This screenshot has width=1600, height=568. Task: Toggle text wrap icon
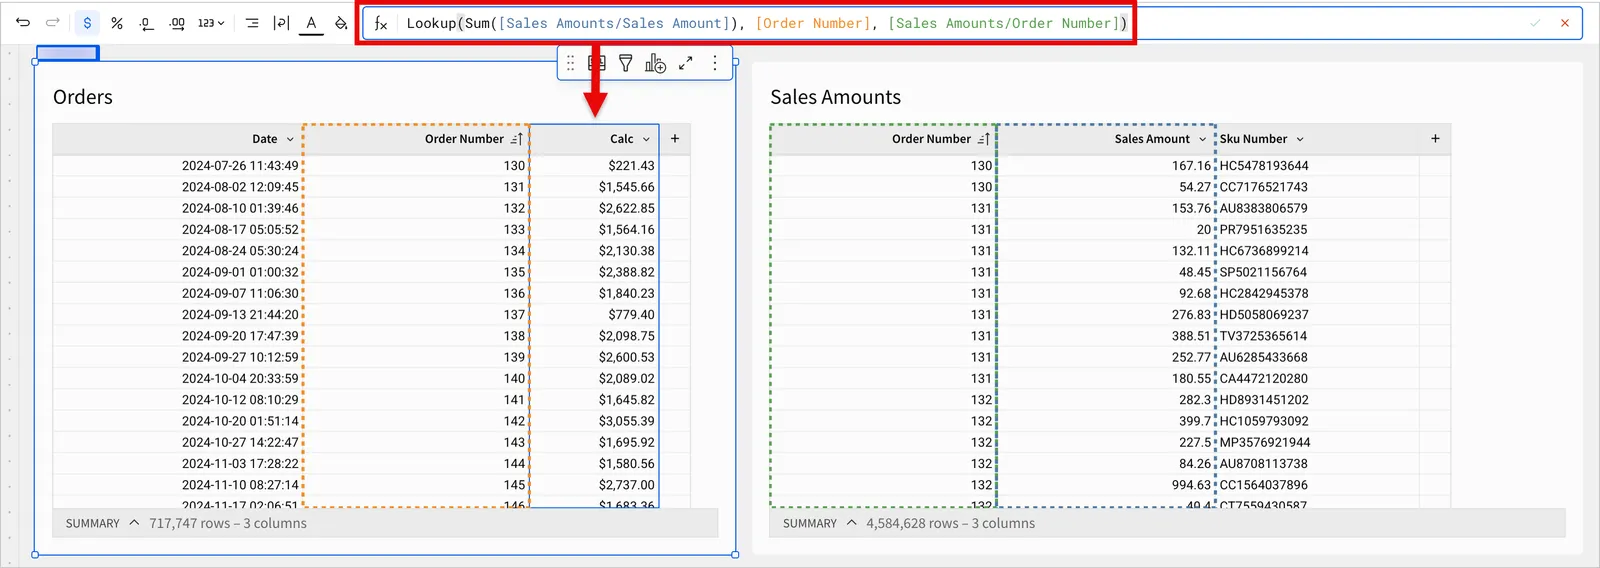281,23
